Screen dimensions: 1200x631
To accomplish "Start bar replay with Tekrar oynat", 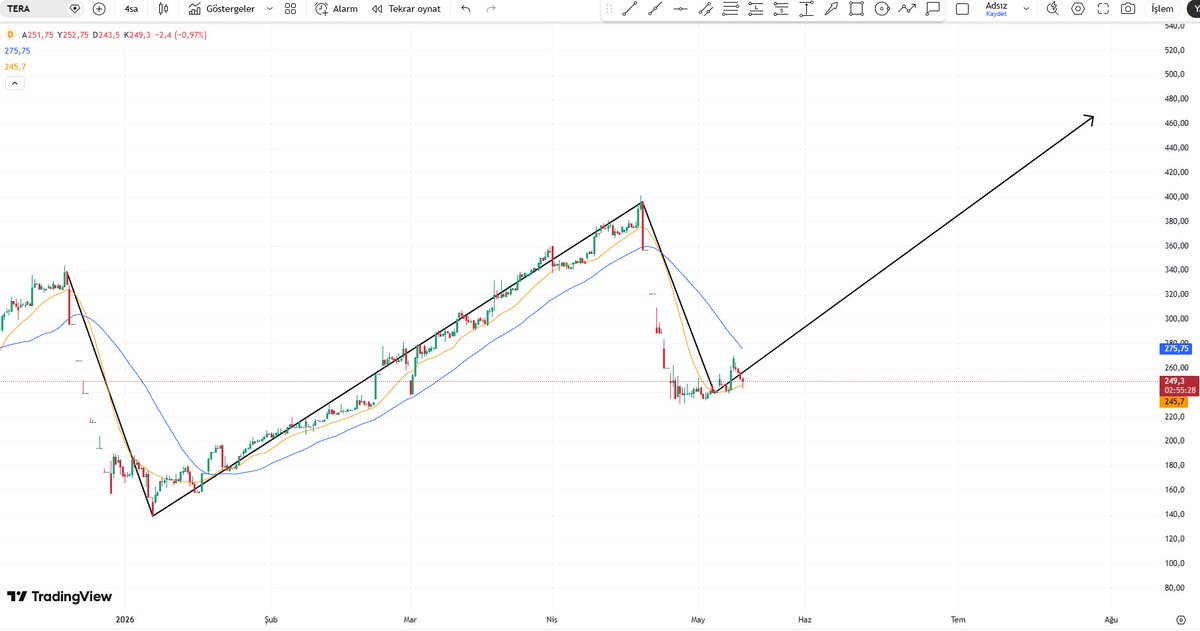I will [x=405, y=8].
